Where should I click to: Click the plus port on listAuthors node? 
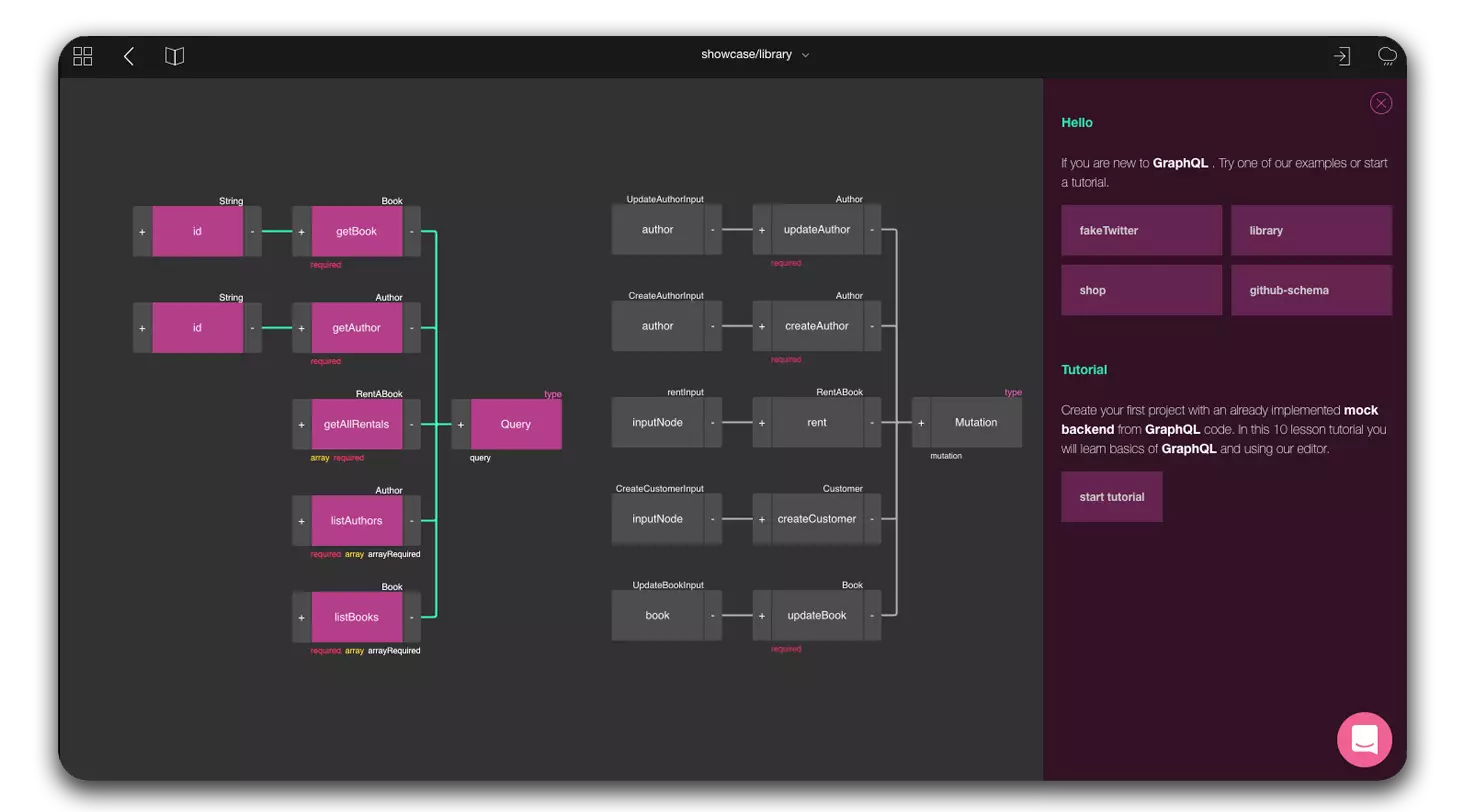coord(302,521)
